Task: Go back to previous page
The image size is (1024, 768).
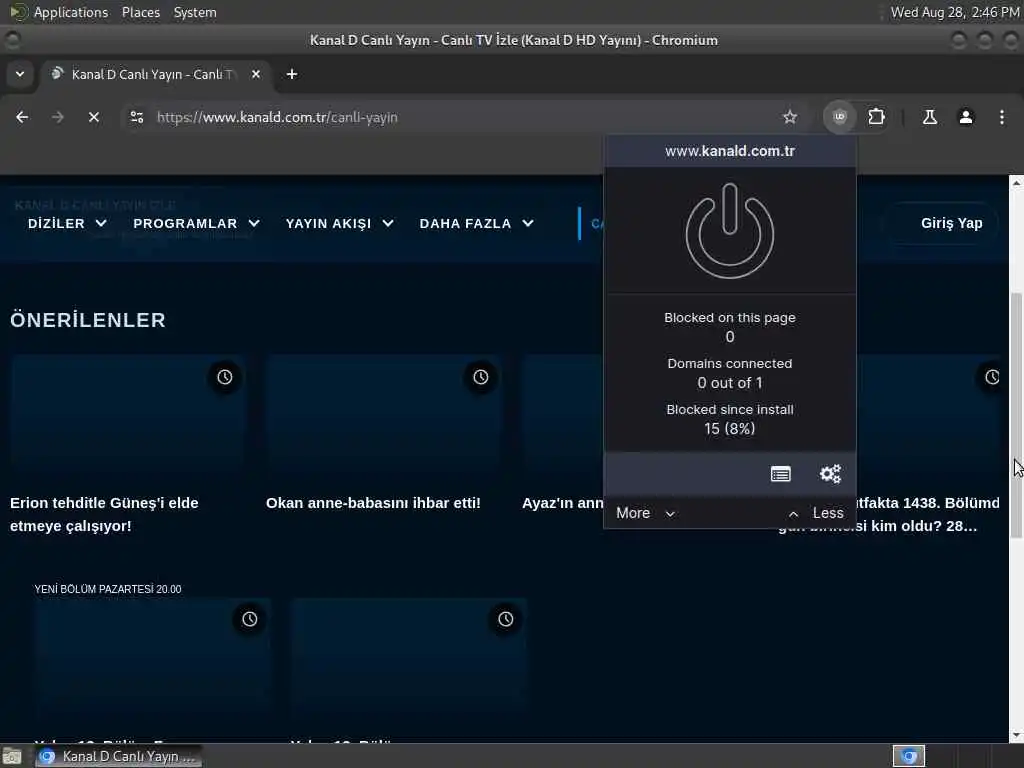Action: [x=22, y=117]
